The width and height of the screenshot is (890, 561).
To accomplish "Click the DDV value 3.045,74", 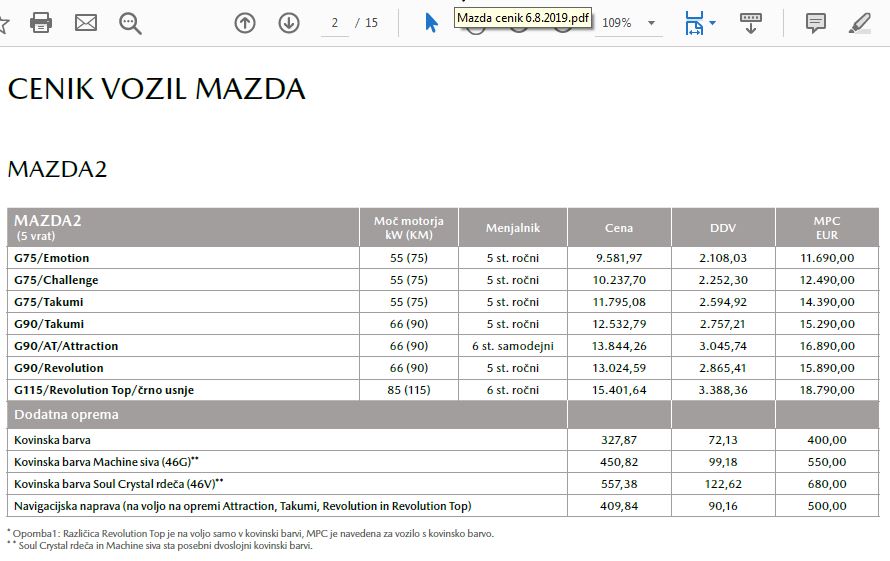I will click(723, 346).
